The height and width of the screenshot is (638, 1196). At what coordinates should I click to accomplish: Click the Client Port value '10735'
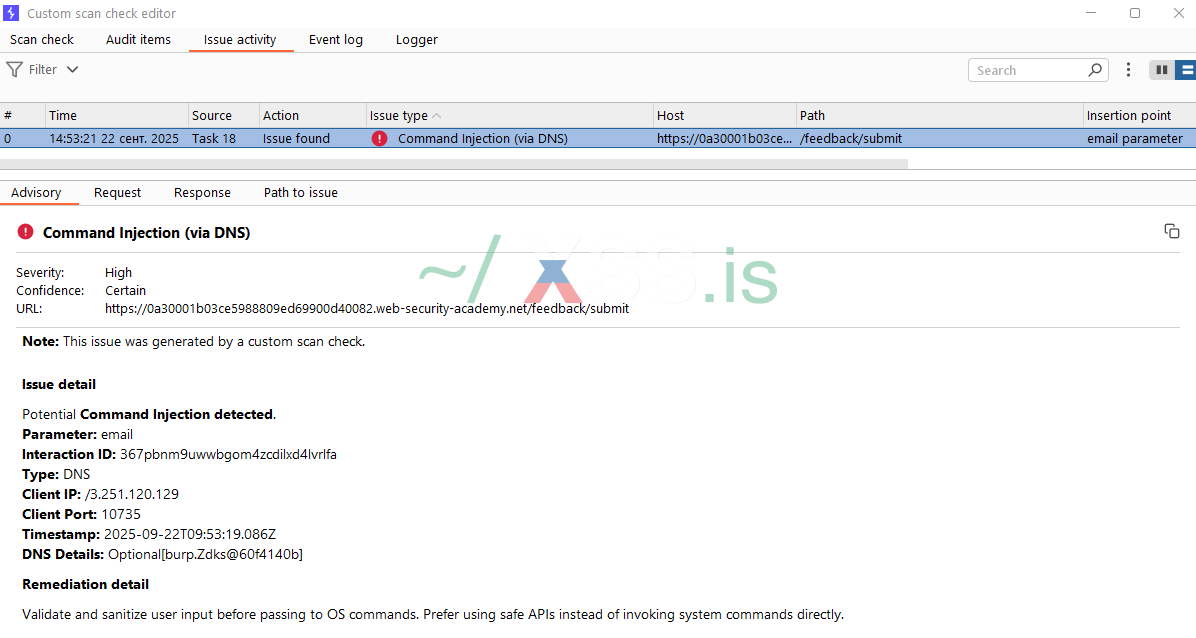(121, 514)
